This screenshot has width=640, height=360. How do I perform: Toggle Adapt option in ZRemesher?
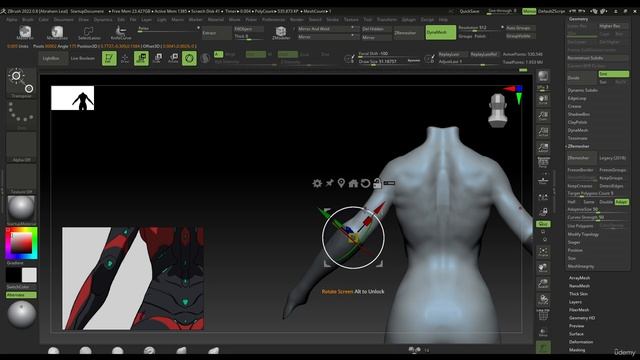(622, 202)
